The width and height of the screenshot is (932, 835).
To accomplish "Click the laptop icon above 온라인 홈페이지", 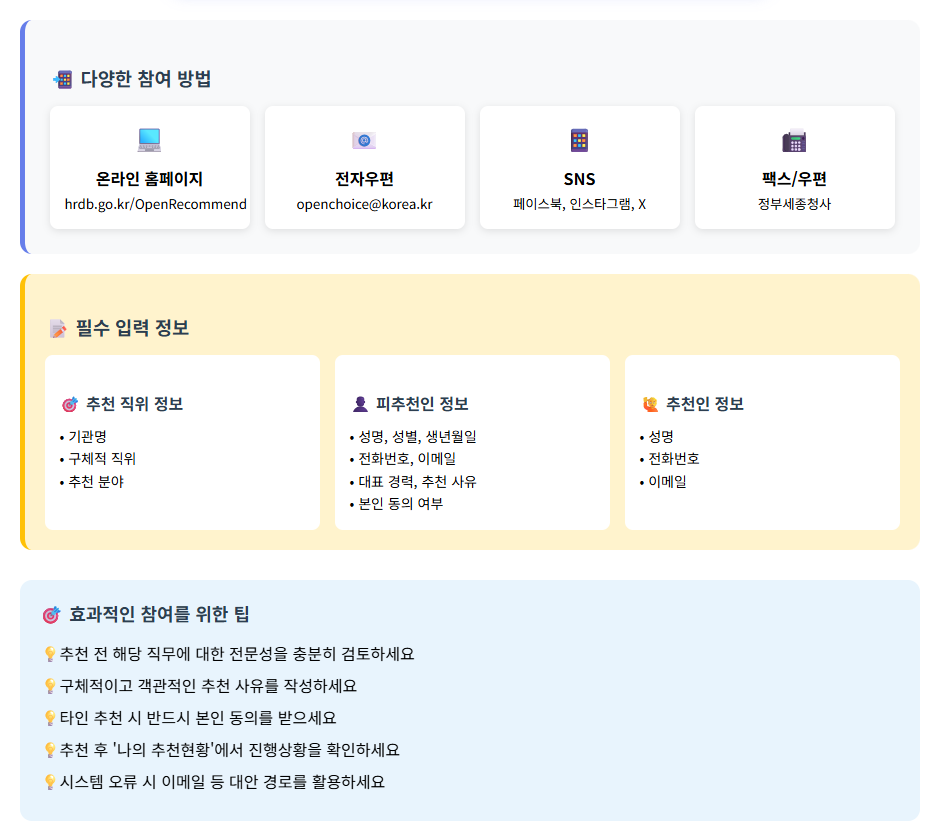I will pyautogui.click(x=149, y=140).
